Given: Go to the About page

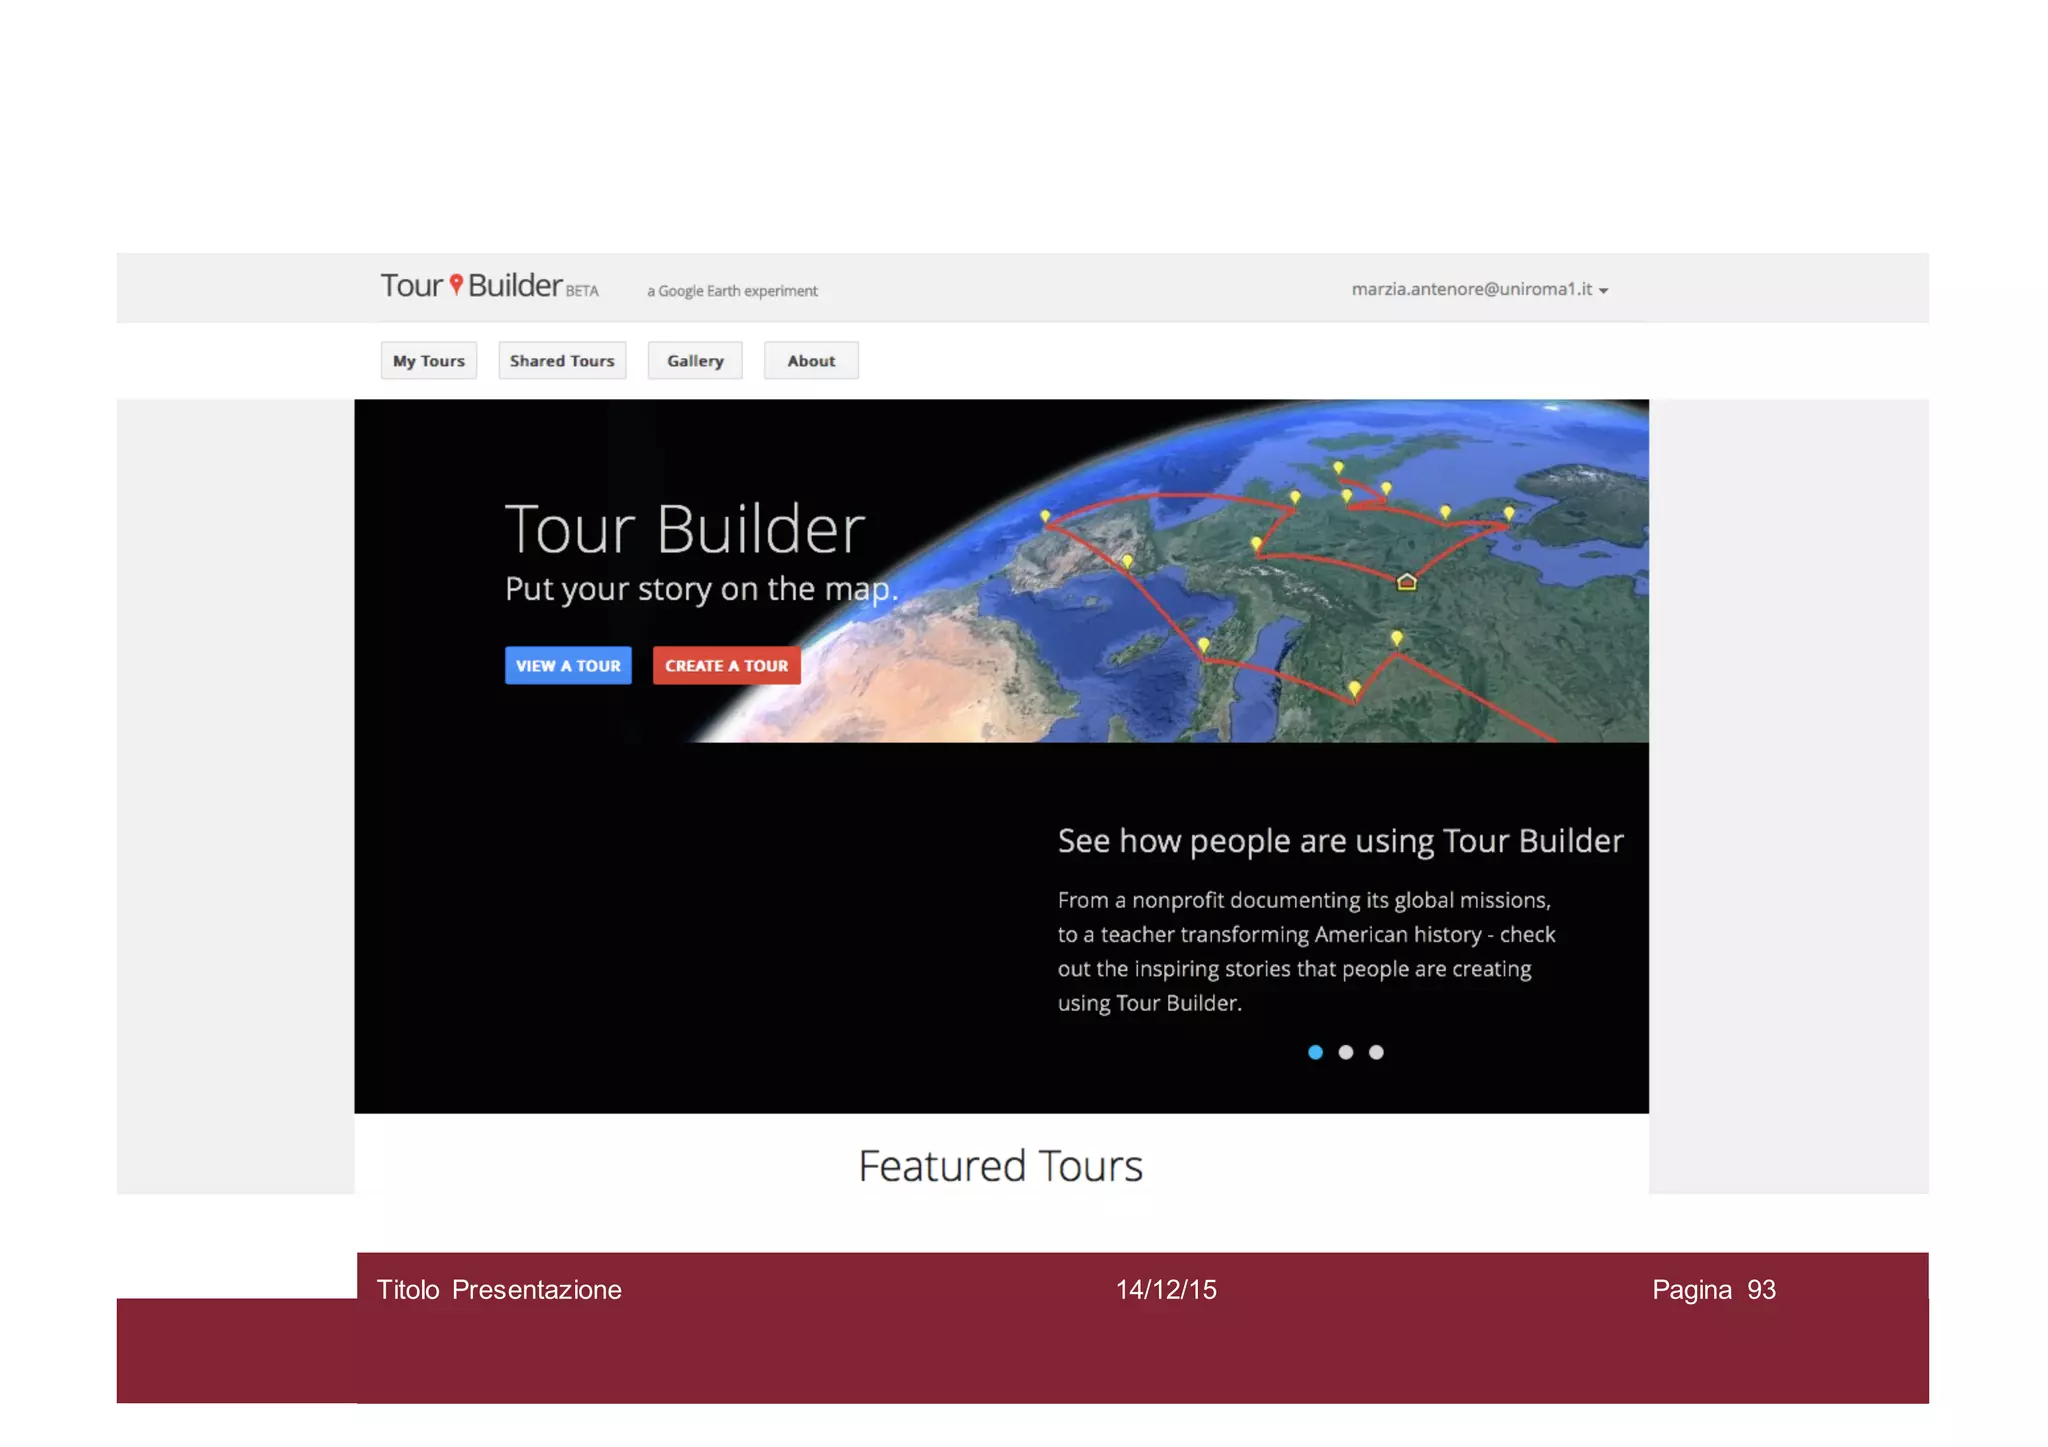Looking at the screenshot, I should pyautogui.click(x=810, y=361).
